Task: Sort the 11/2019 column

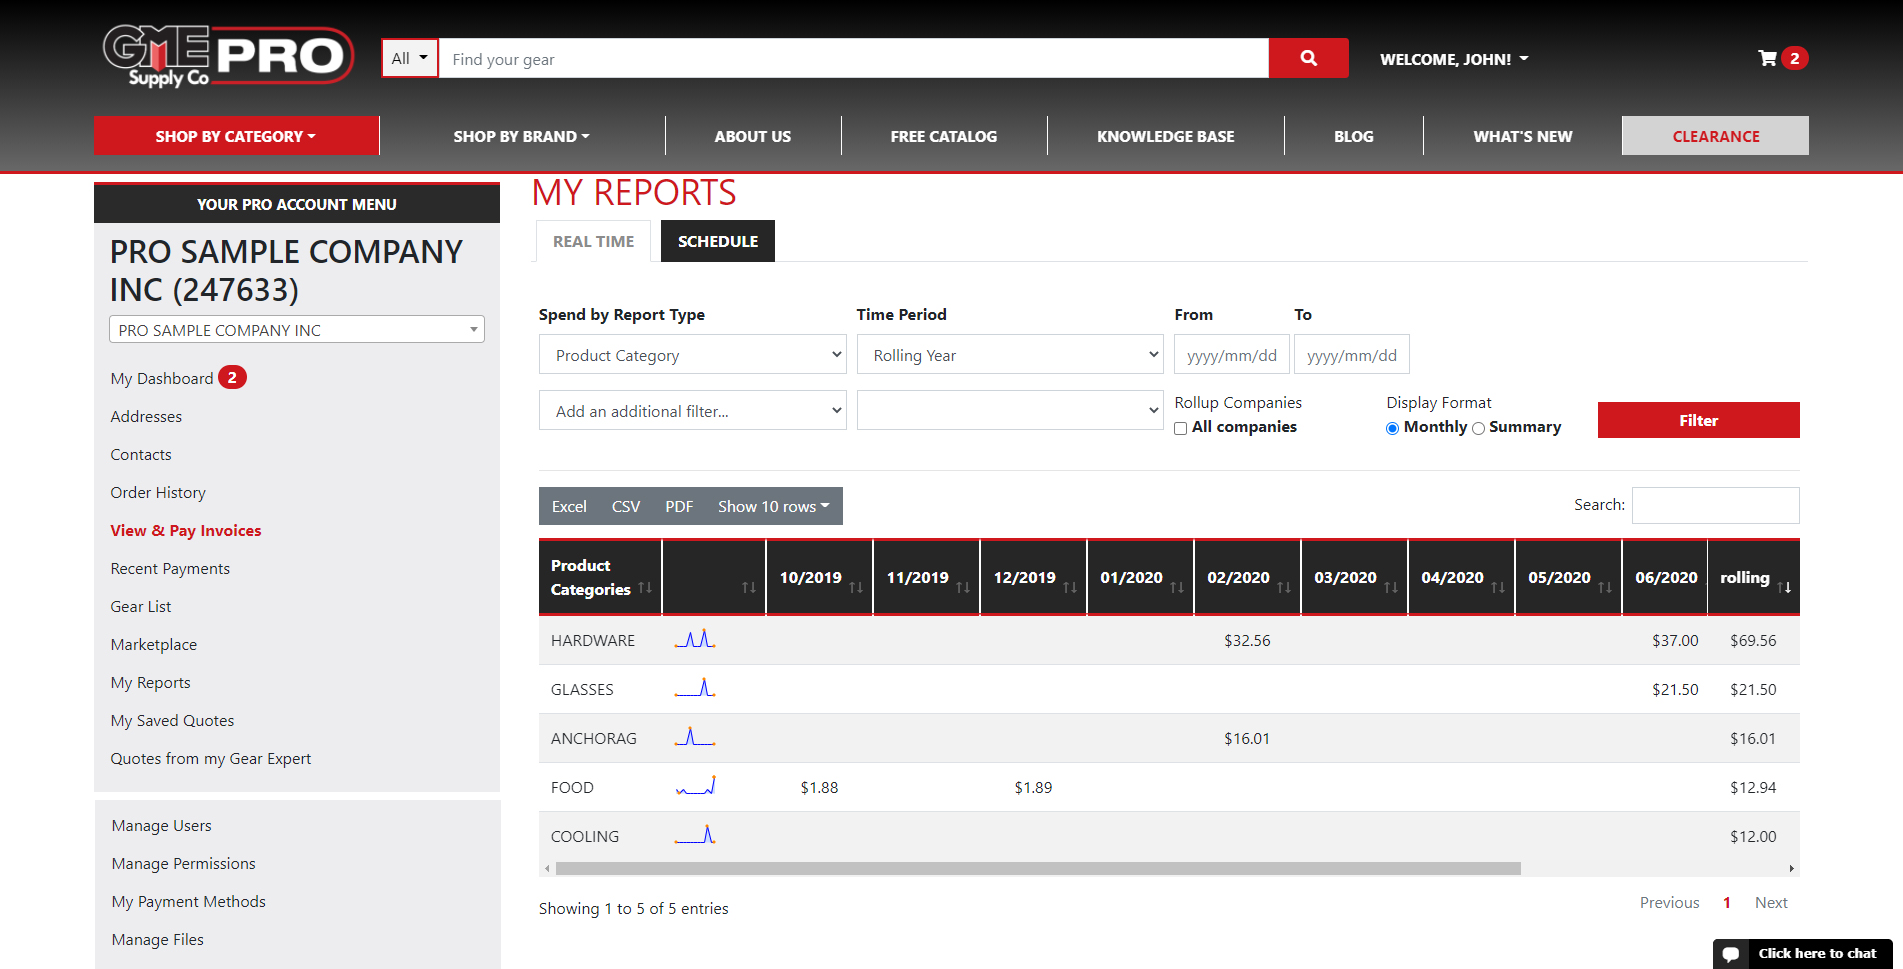Action: pyautogui.click(x=963, y=588)
